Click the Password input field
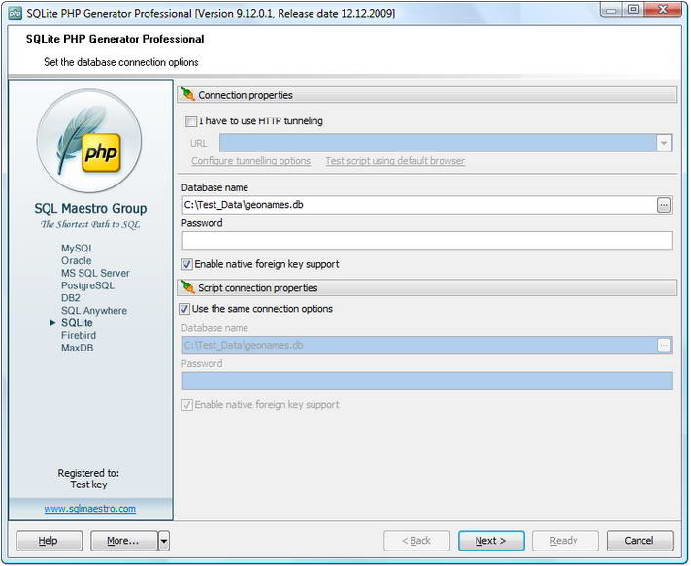 [x=427, y=241]
